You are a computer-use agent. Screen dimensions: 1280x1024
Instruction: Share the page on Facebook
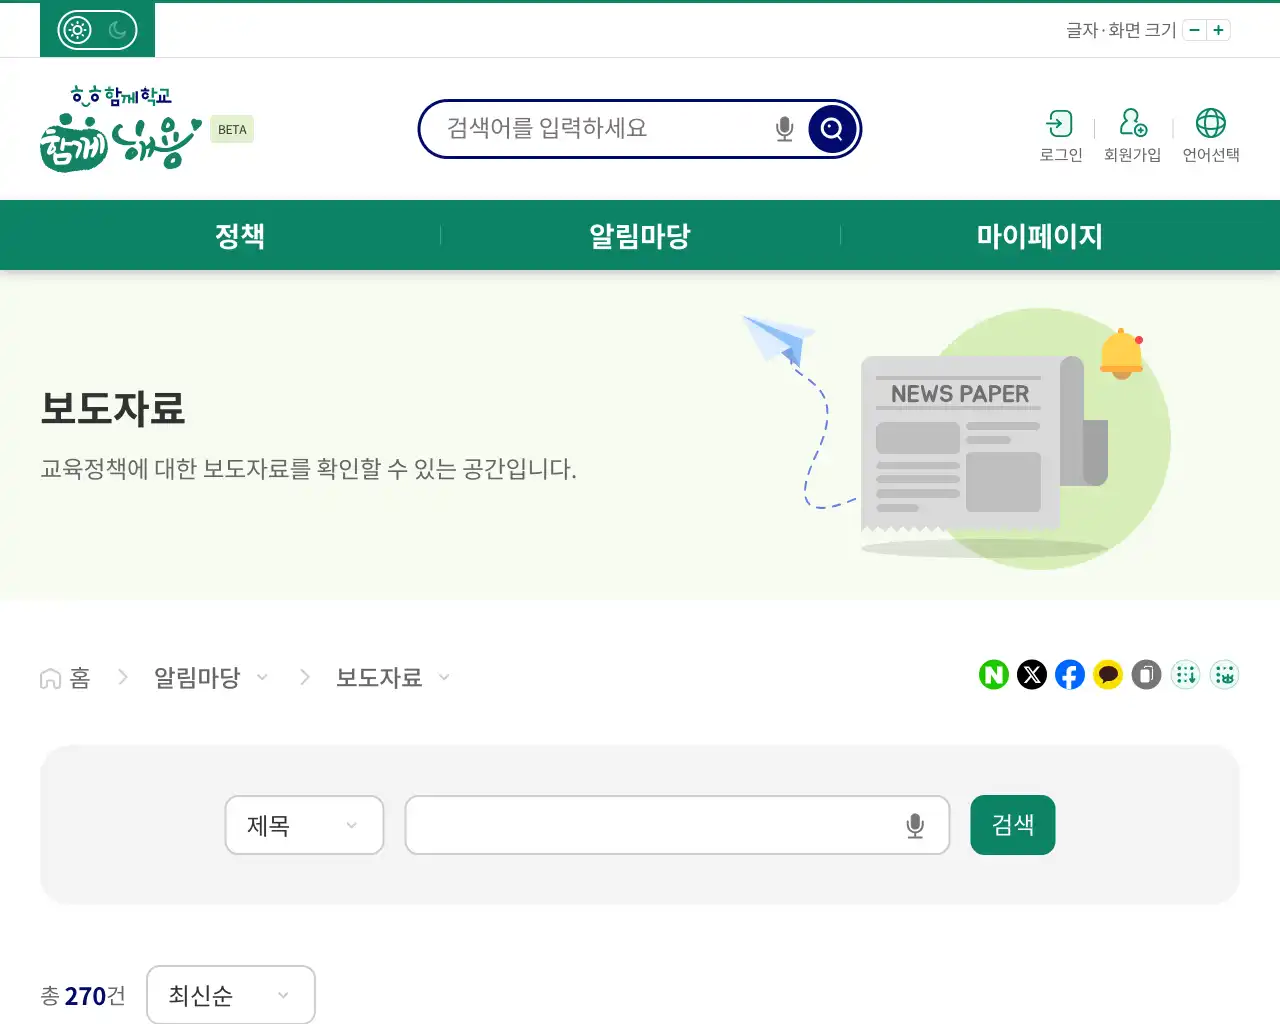1070,675
